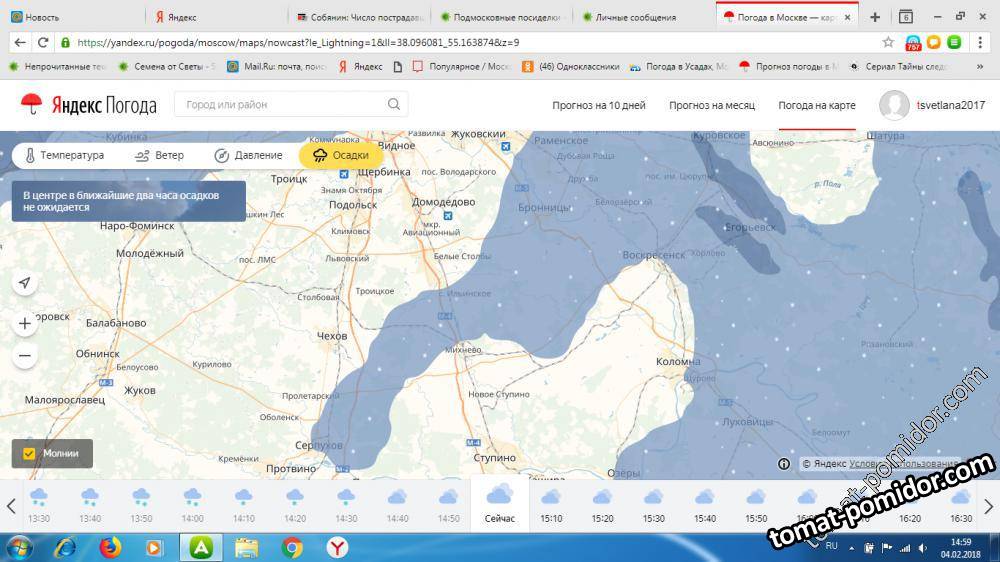Select 15:30 on precipitation timeline
The image size is (1000, 562).
pyautogui.click(x=654, y=505)
